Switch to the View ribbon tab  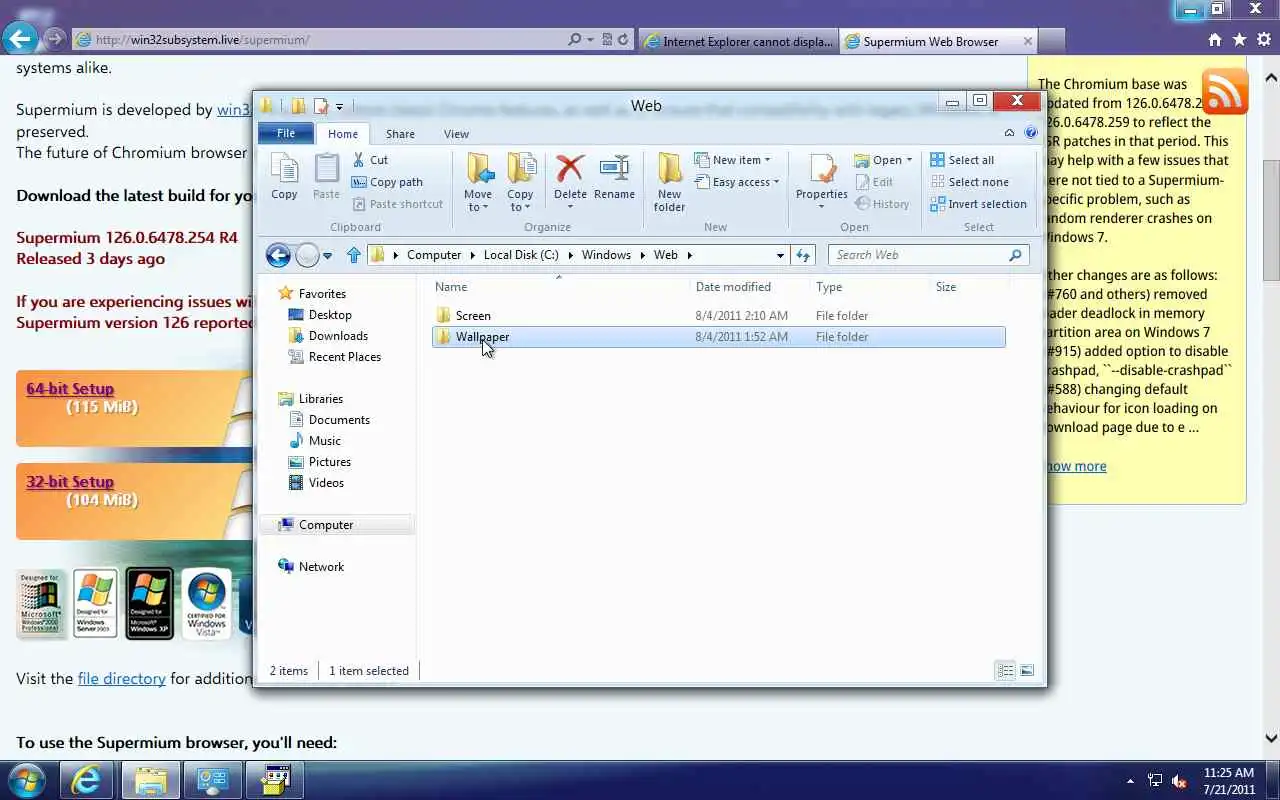point(456,134)
